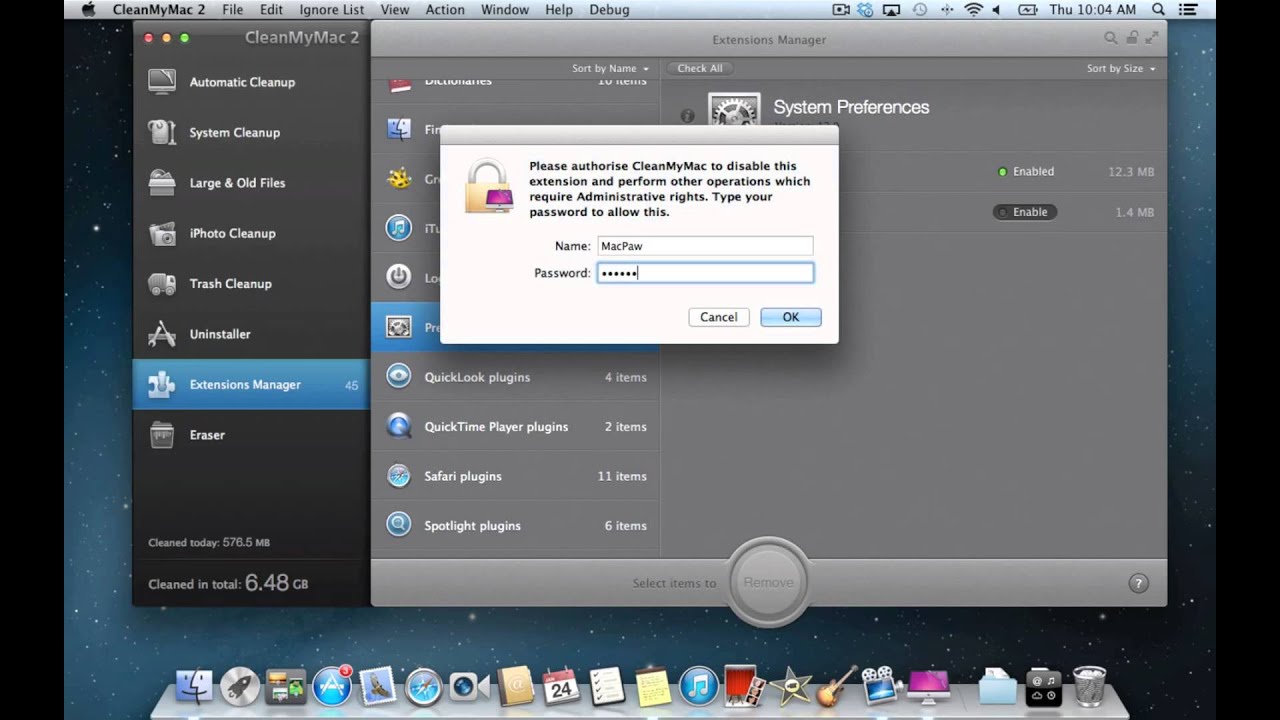Select the Uninstaller module

coord(251,334)
